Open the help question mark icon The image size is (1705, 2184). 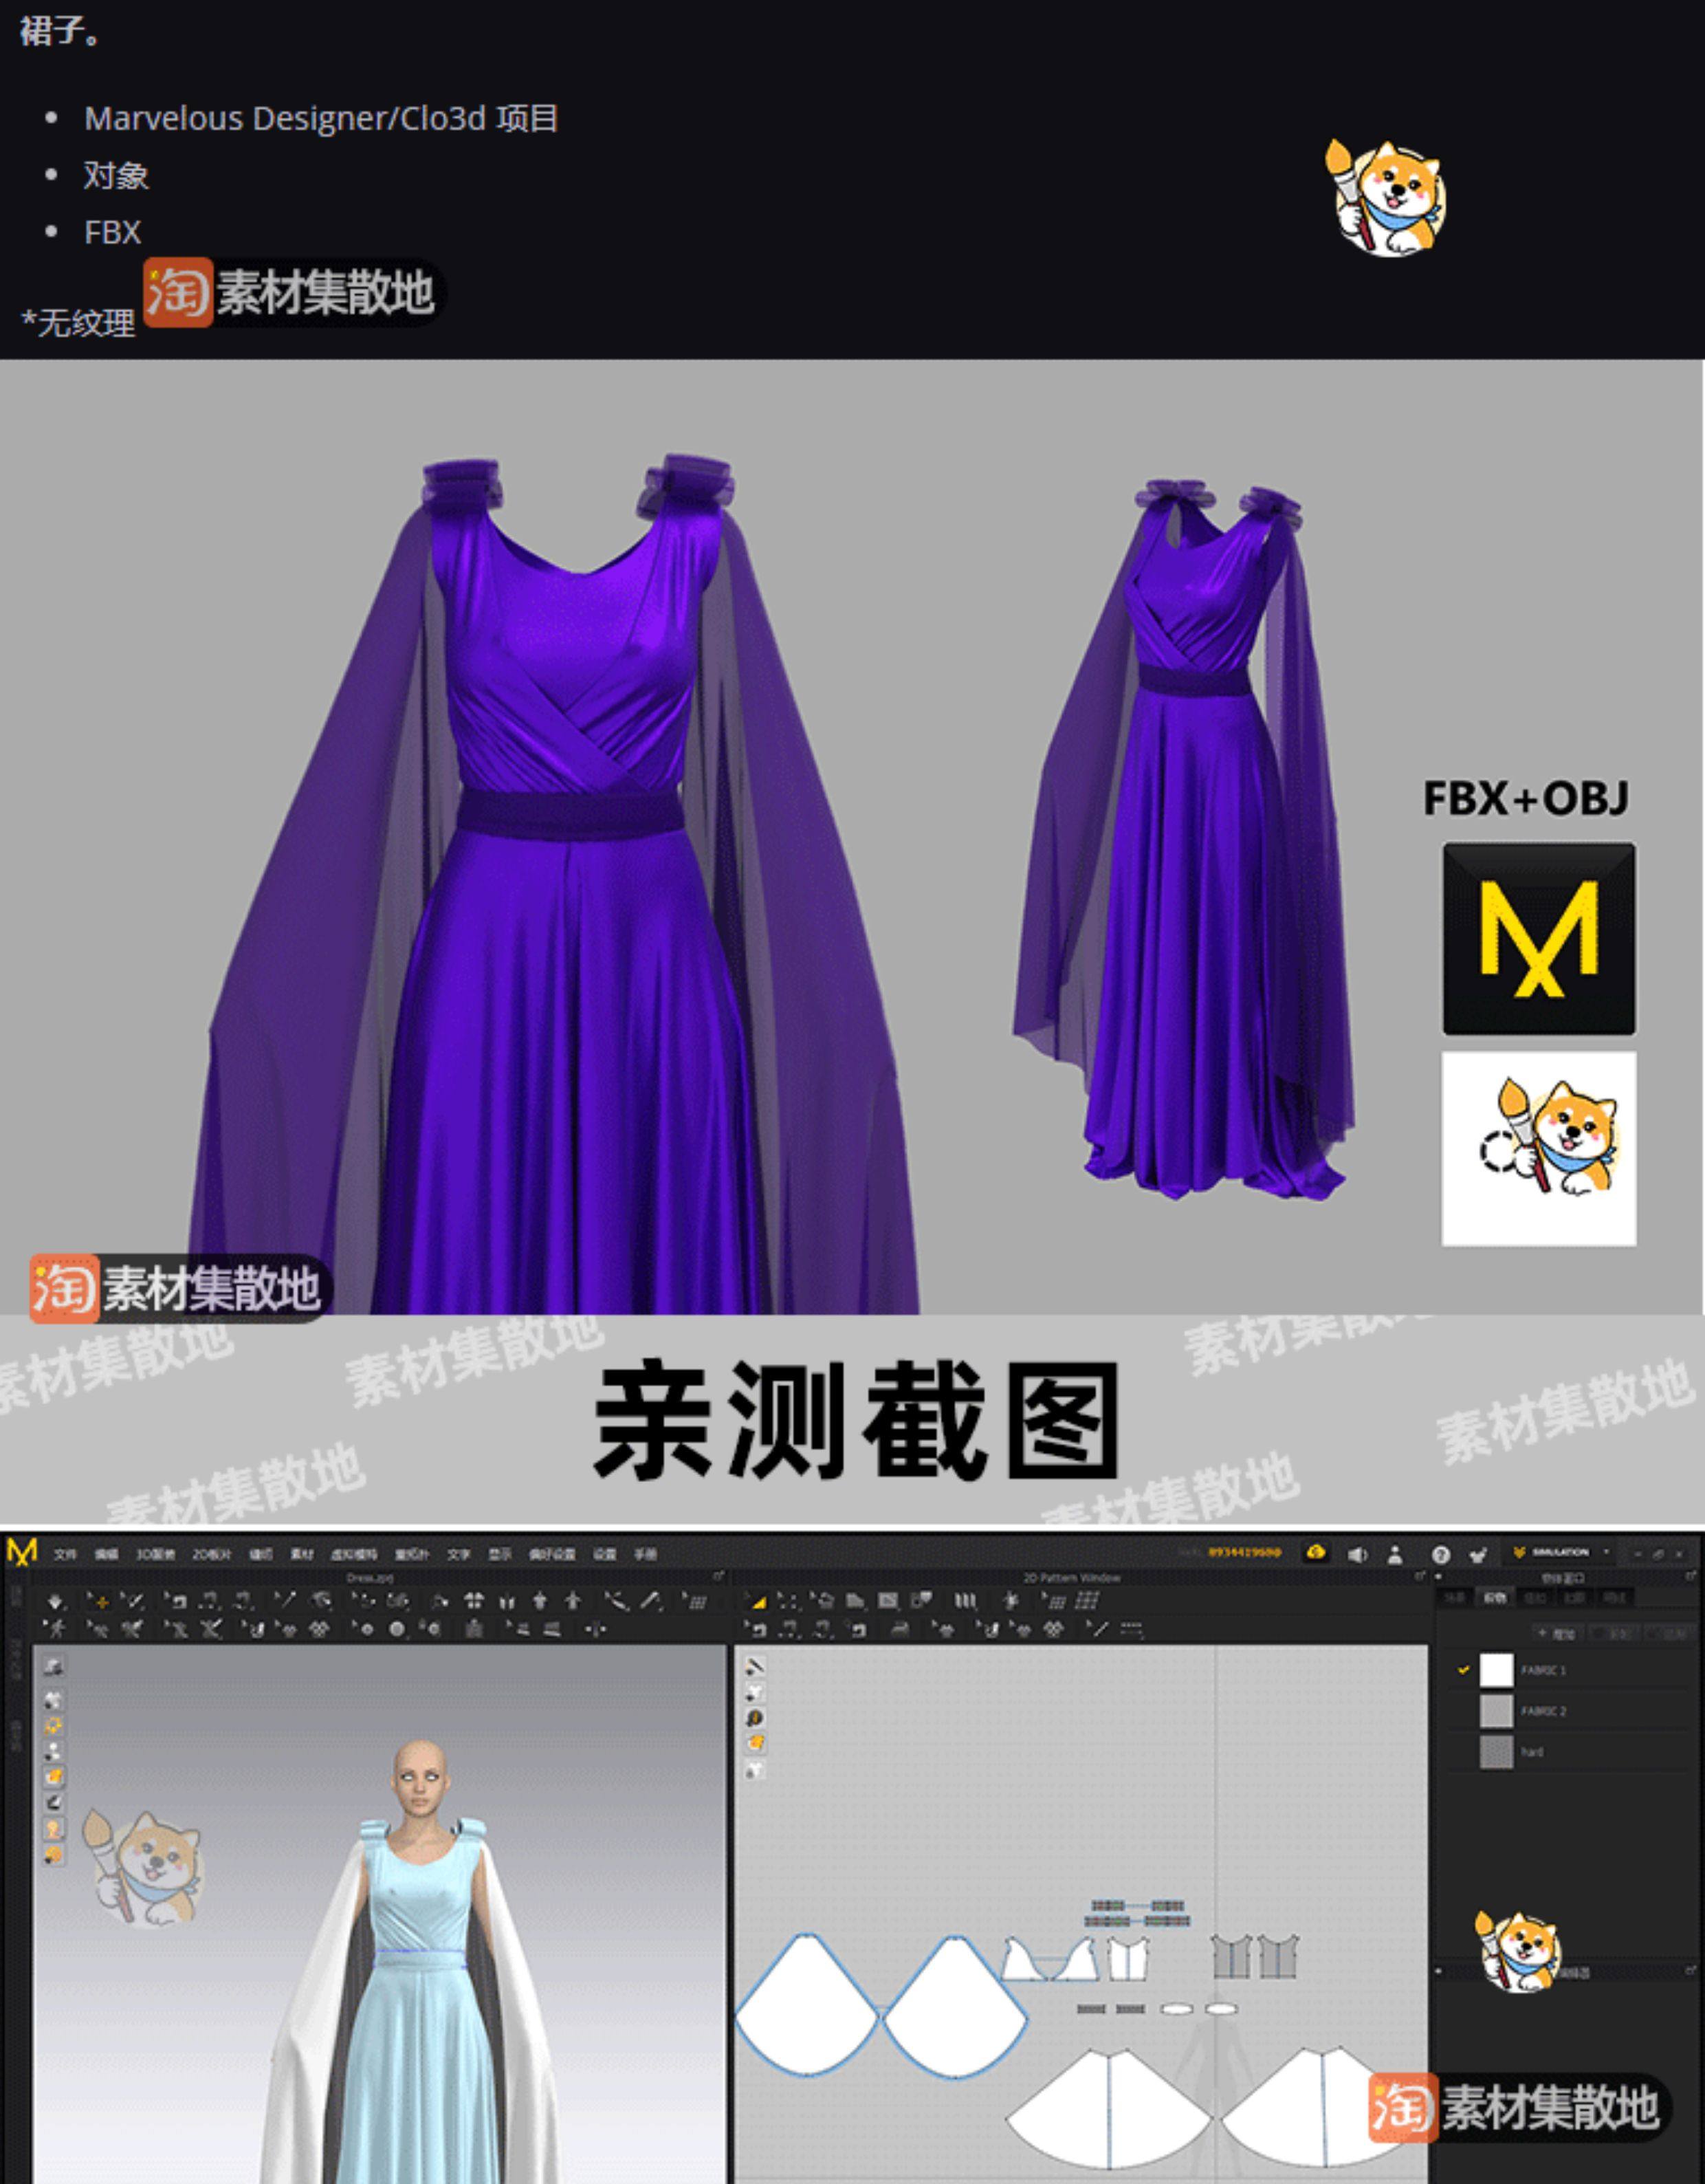(1440, 1554)
